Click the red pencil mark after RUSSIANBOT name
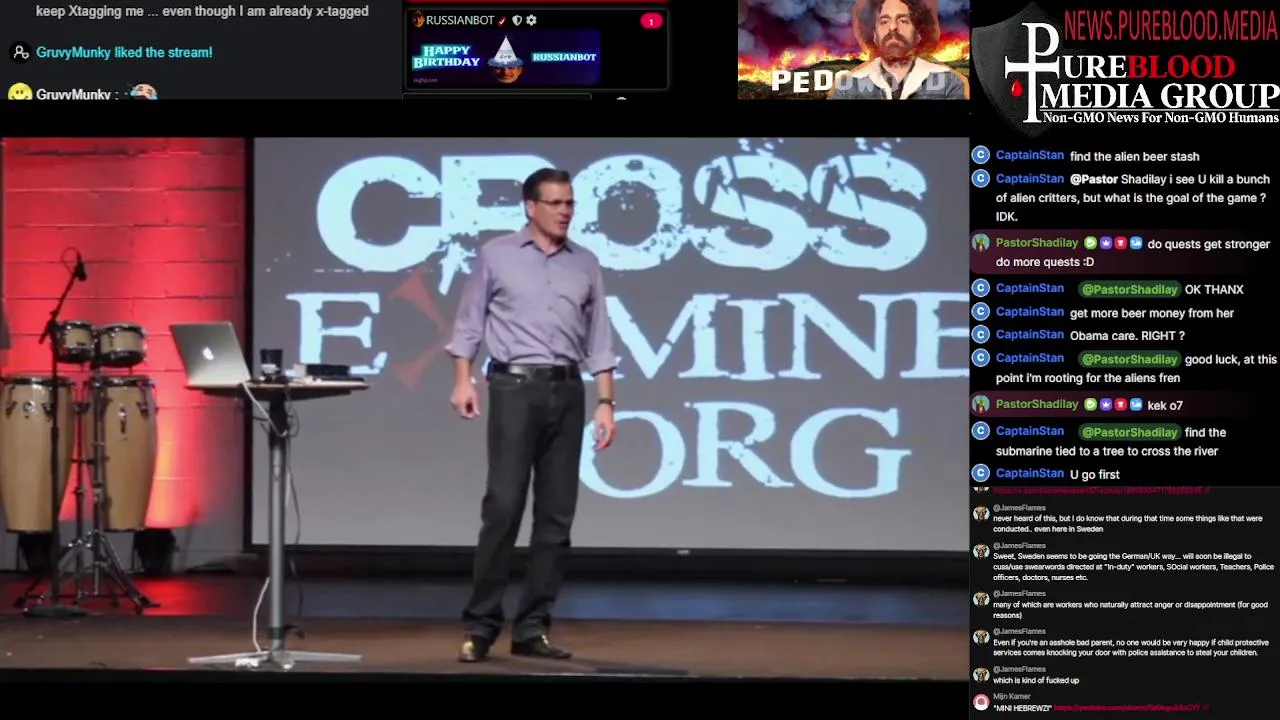This screenshot has height=720, width=1280. coord(503,20)
